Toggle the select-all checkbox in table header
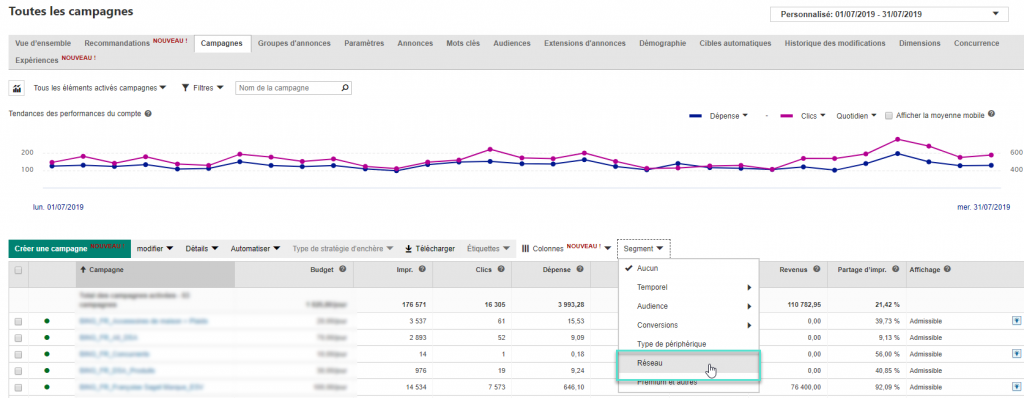This screenshot has width=1024, height=398. (x=18, y=270)
